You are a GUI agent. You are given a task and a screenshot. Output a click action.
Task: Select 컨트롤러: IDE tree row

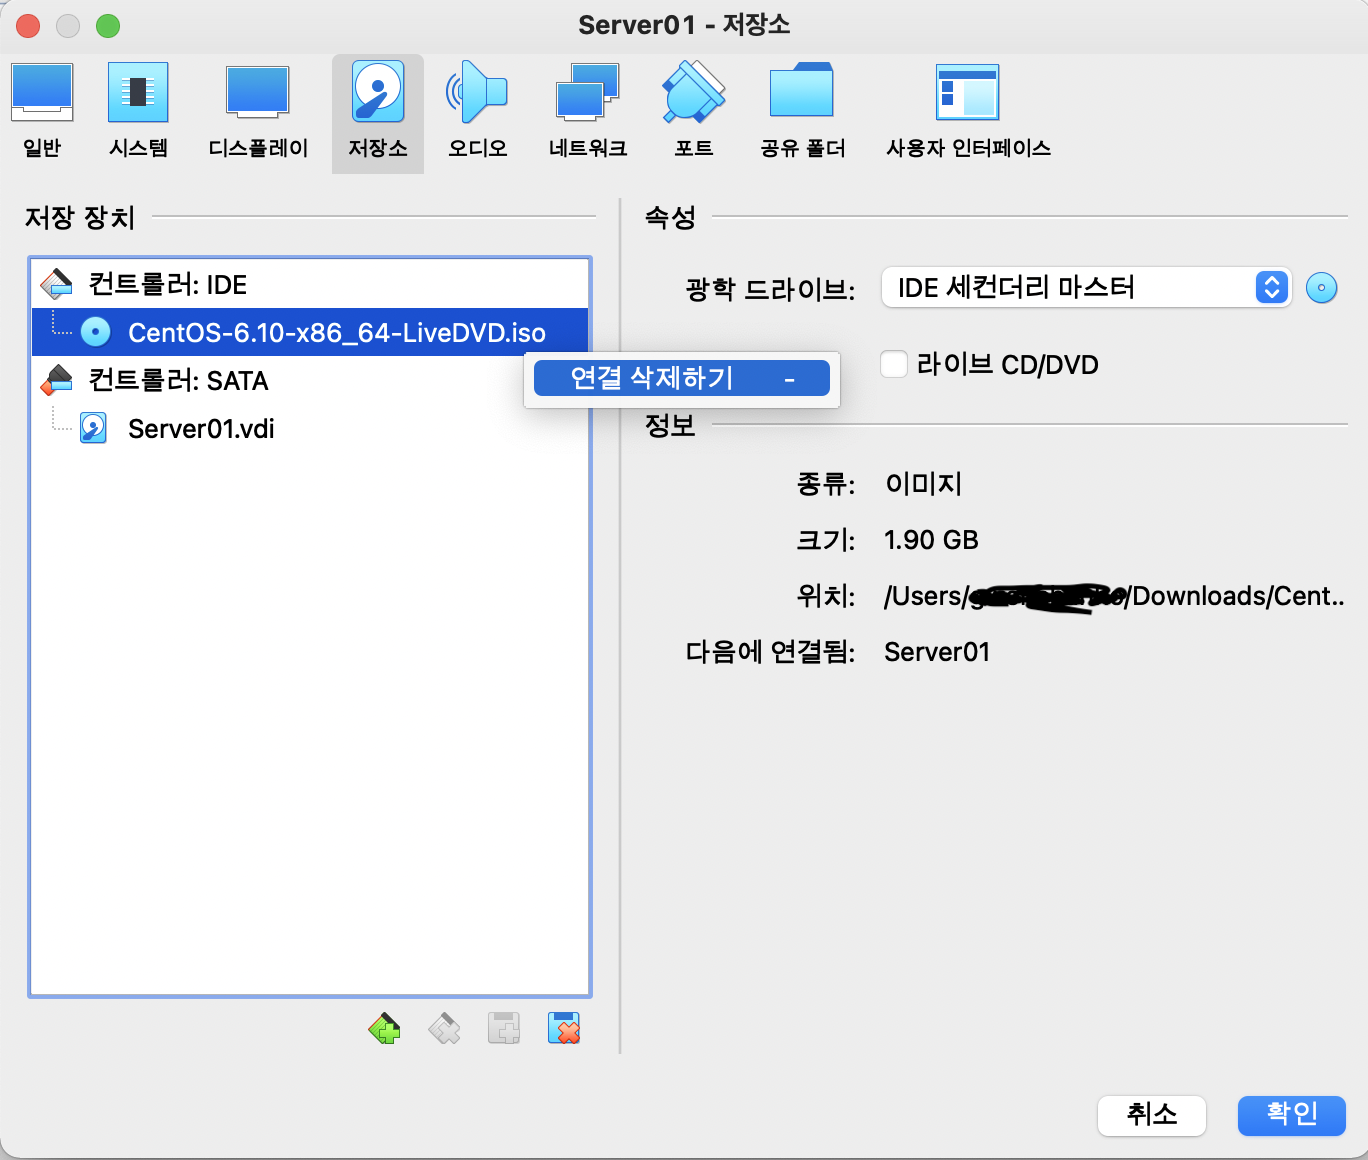point(310,284)
